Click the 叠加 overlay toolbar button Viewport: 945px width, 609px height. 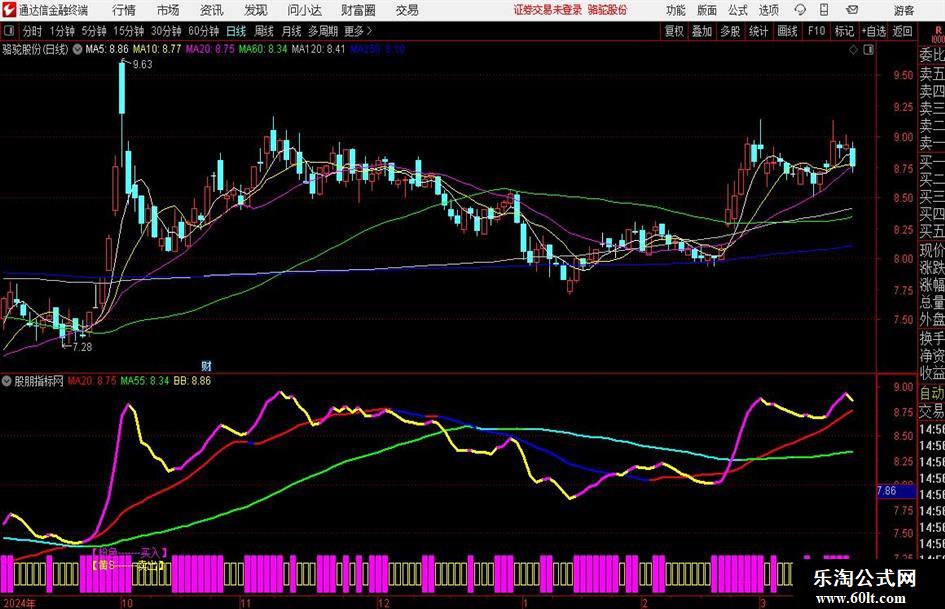[x=702, y=31]
